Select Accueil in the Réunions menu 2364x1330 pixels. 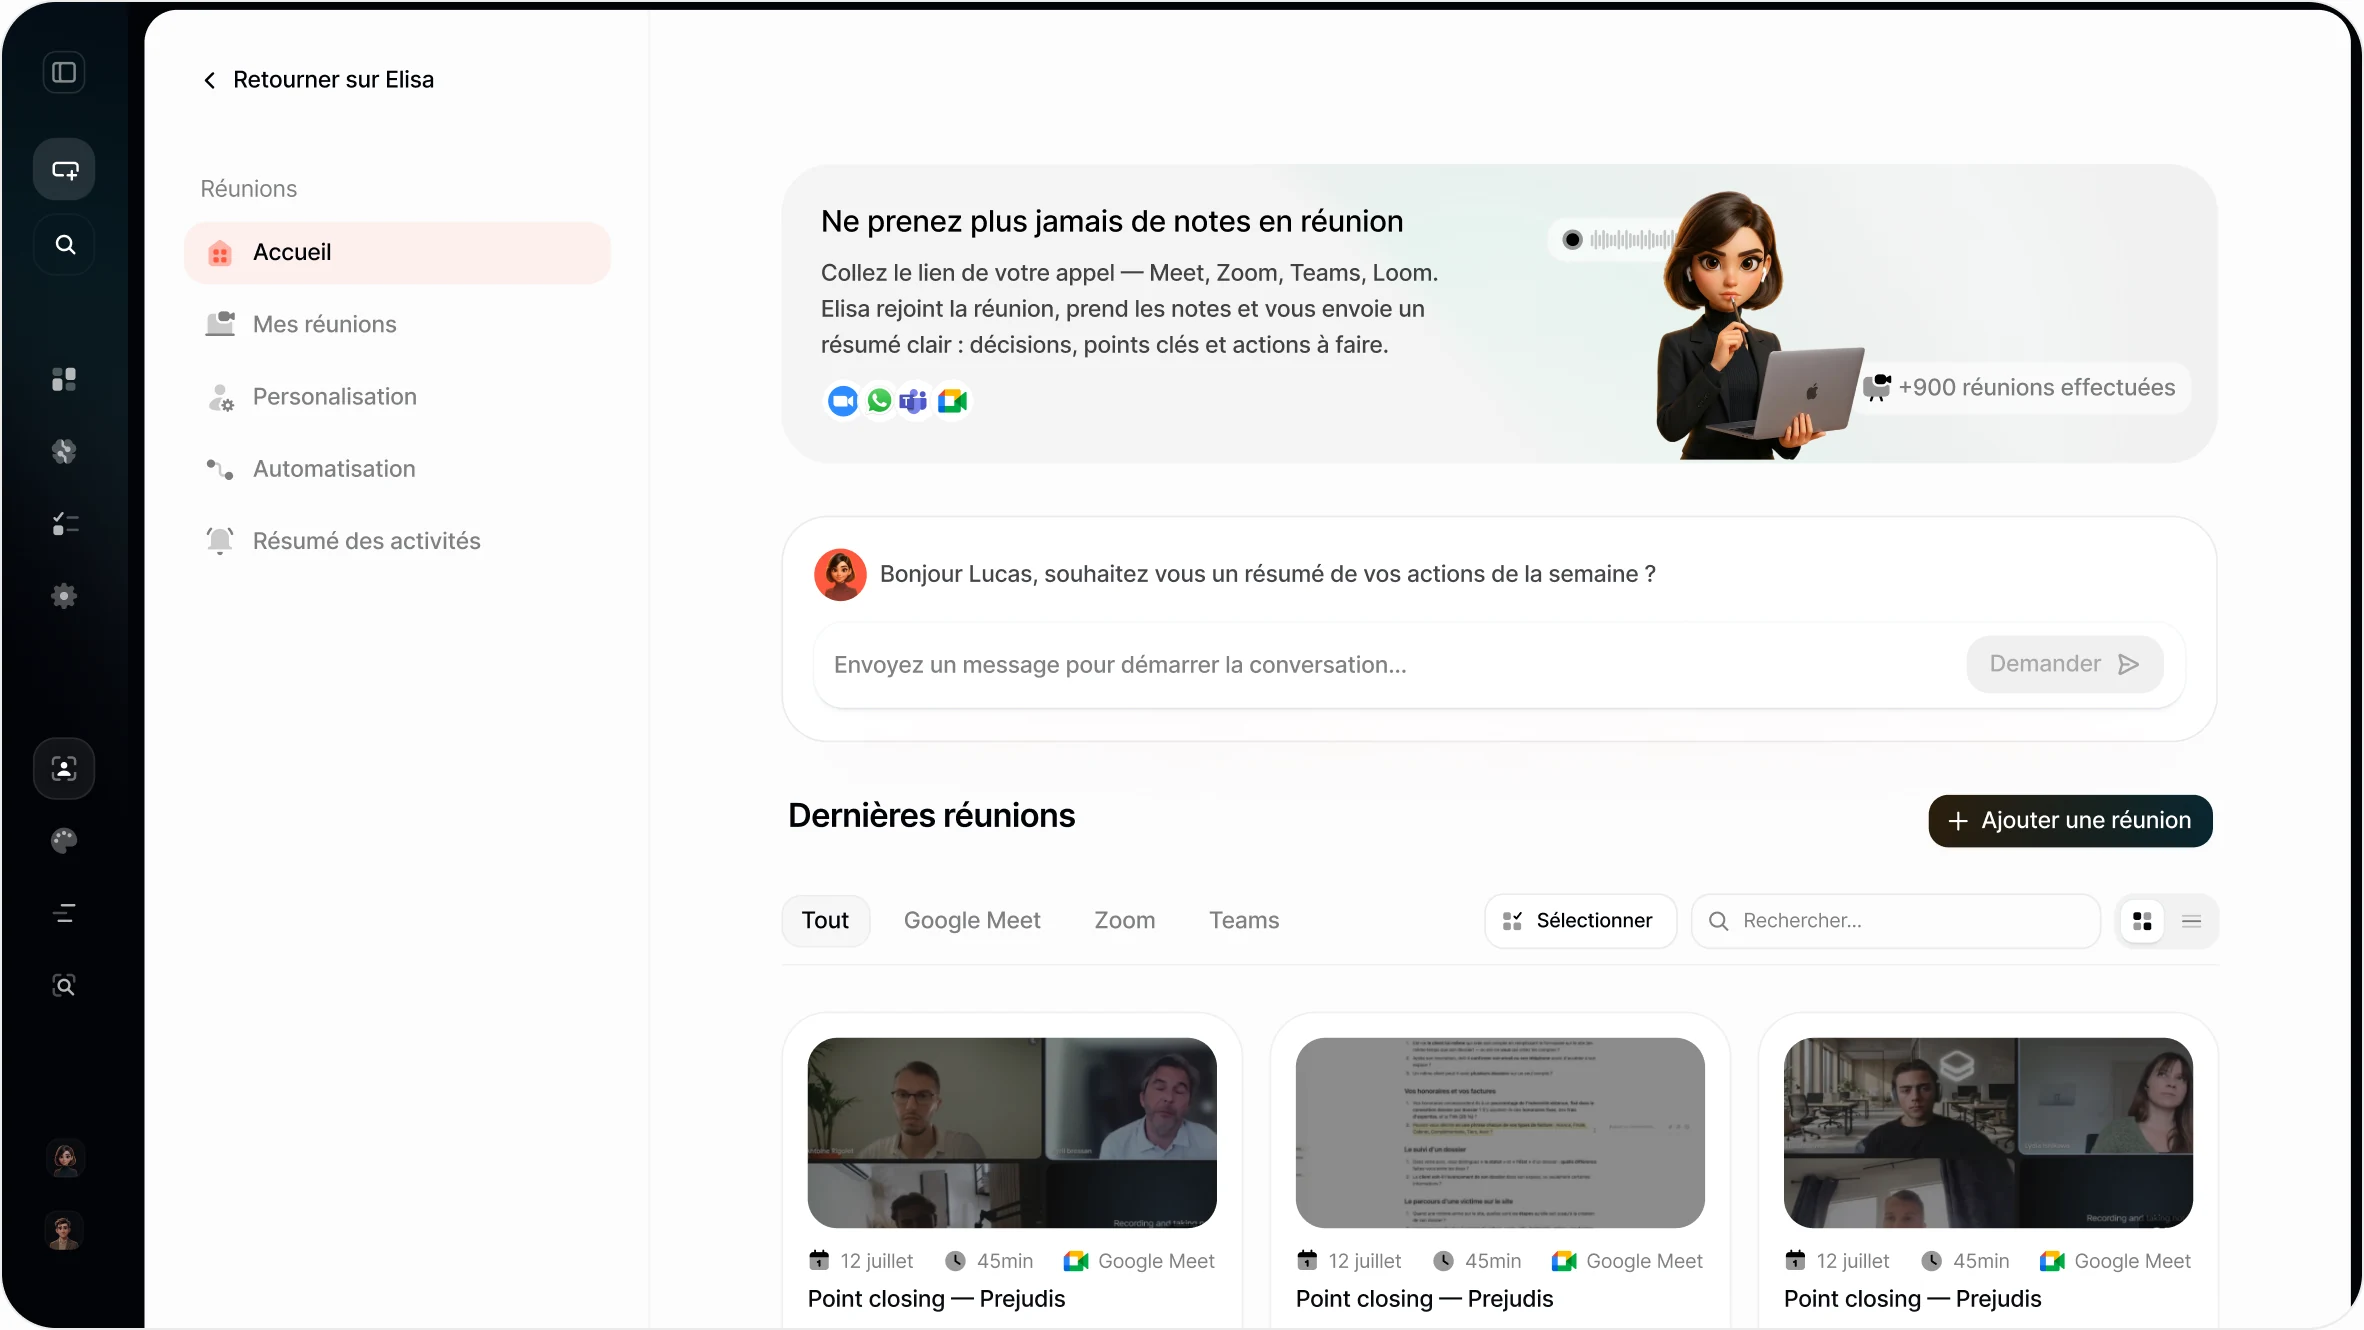[x=397, y=252]
